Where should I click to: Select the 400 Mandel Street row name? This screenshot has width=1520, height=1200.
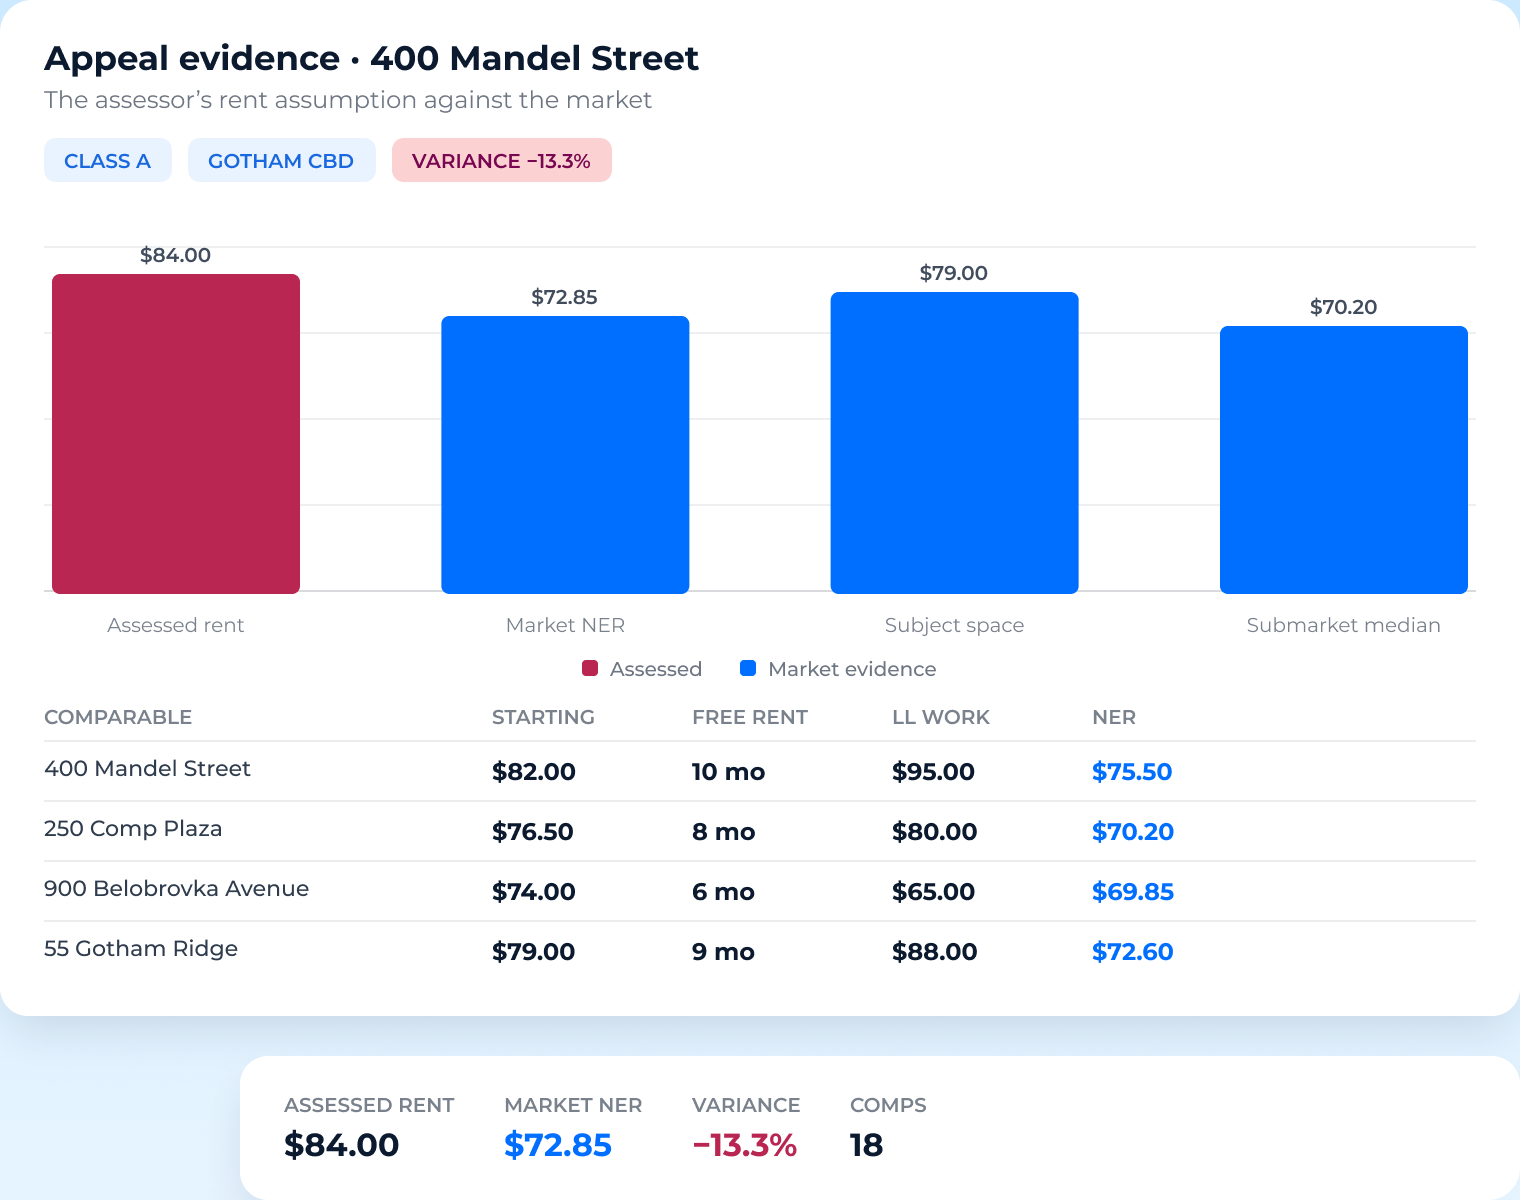147,768
